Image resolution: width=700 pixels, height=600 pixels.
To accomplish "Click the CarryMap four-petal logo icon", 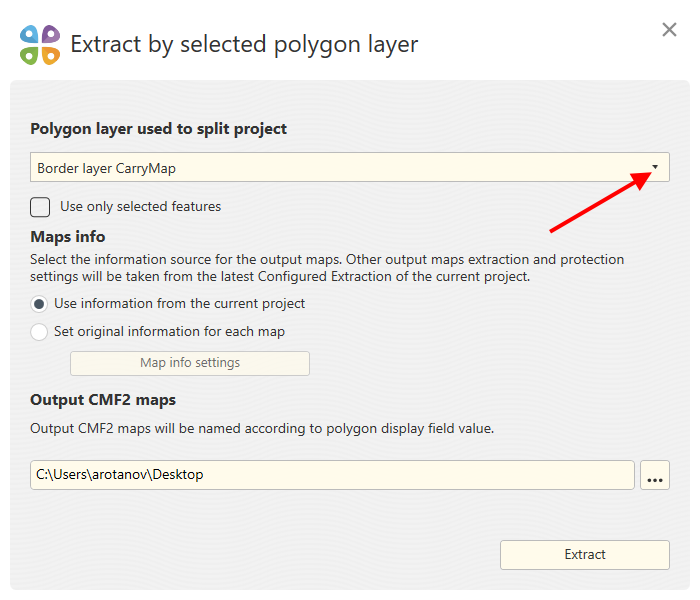I will [40, 45].
